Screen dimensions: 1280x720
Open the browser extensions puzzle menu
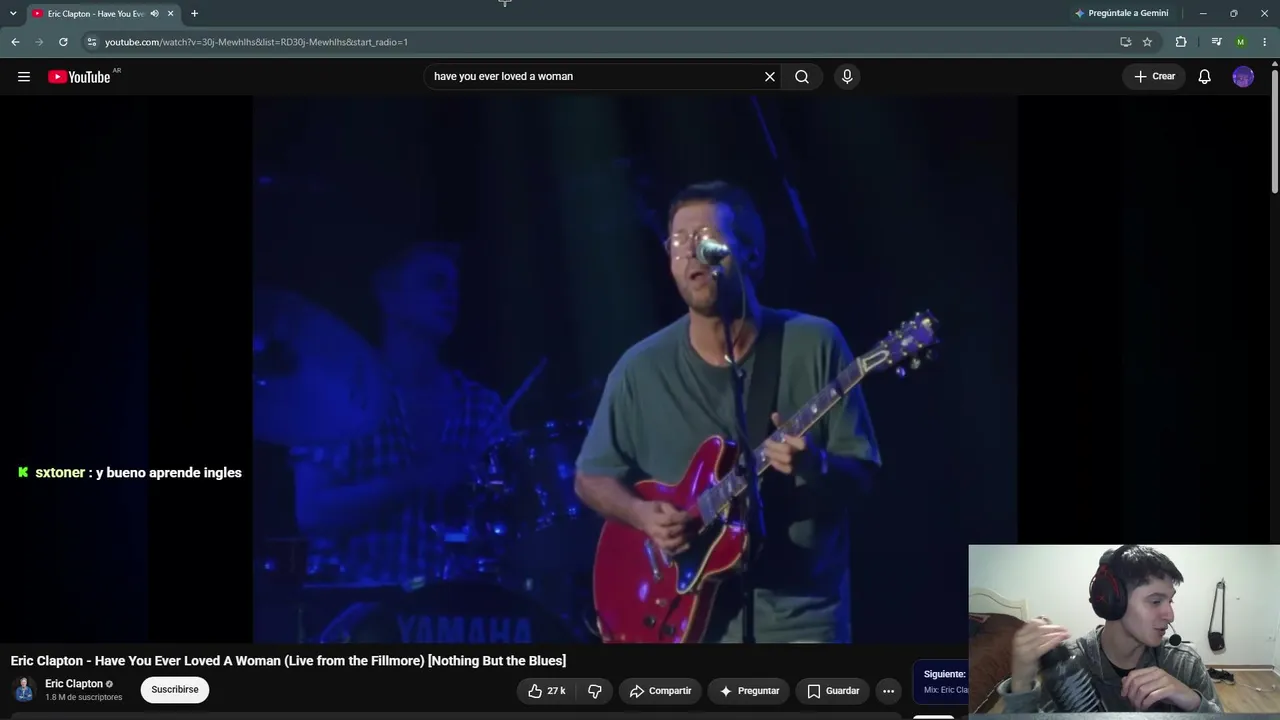pos(1181,42)
